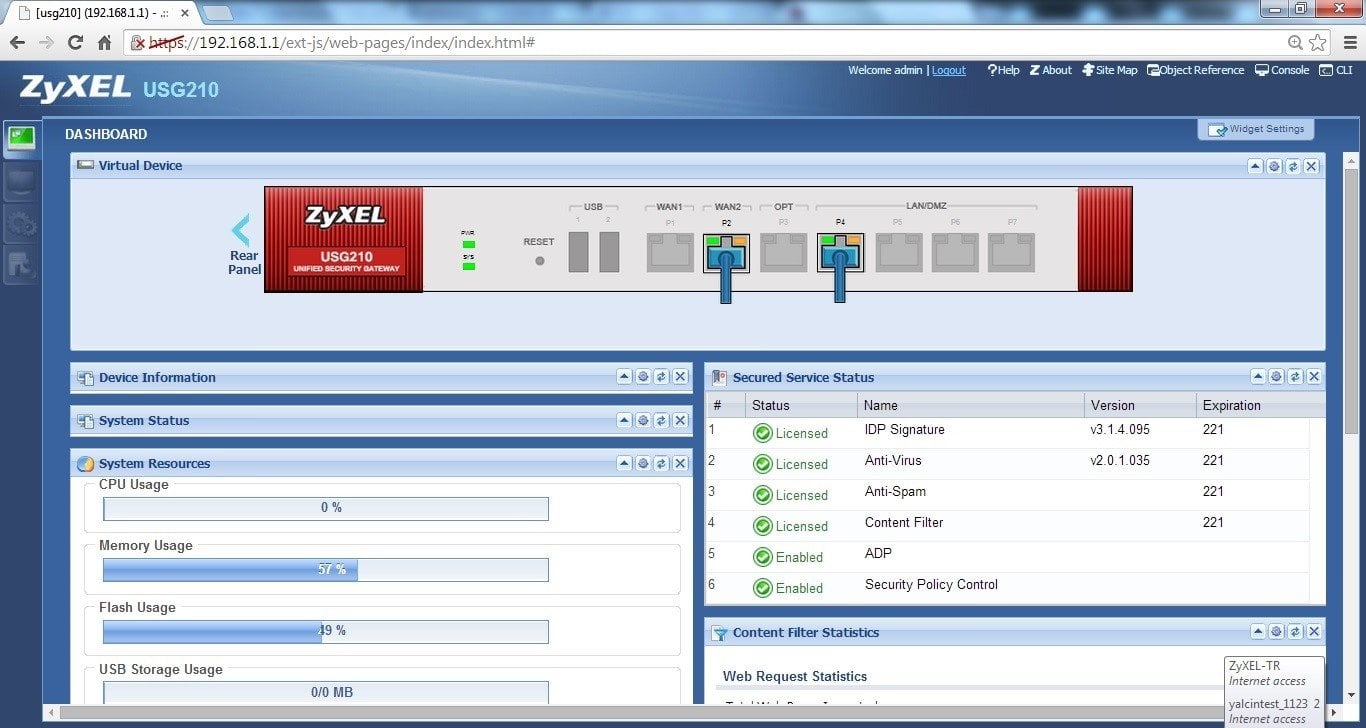Refresh the Secured Service Status widget
Image resolution: width=1366 pixels, height=728 pixels.
tap(1295, 377)
